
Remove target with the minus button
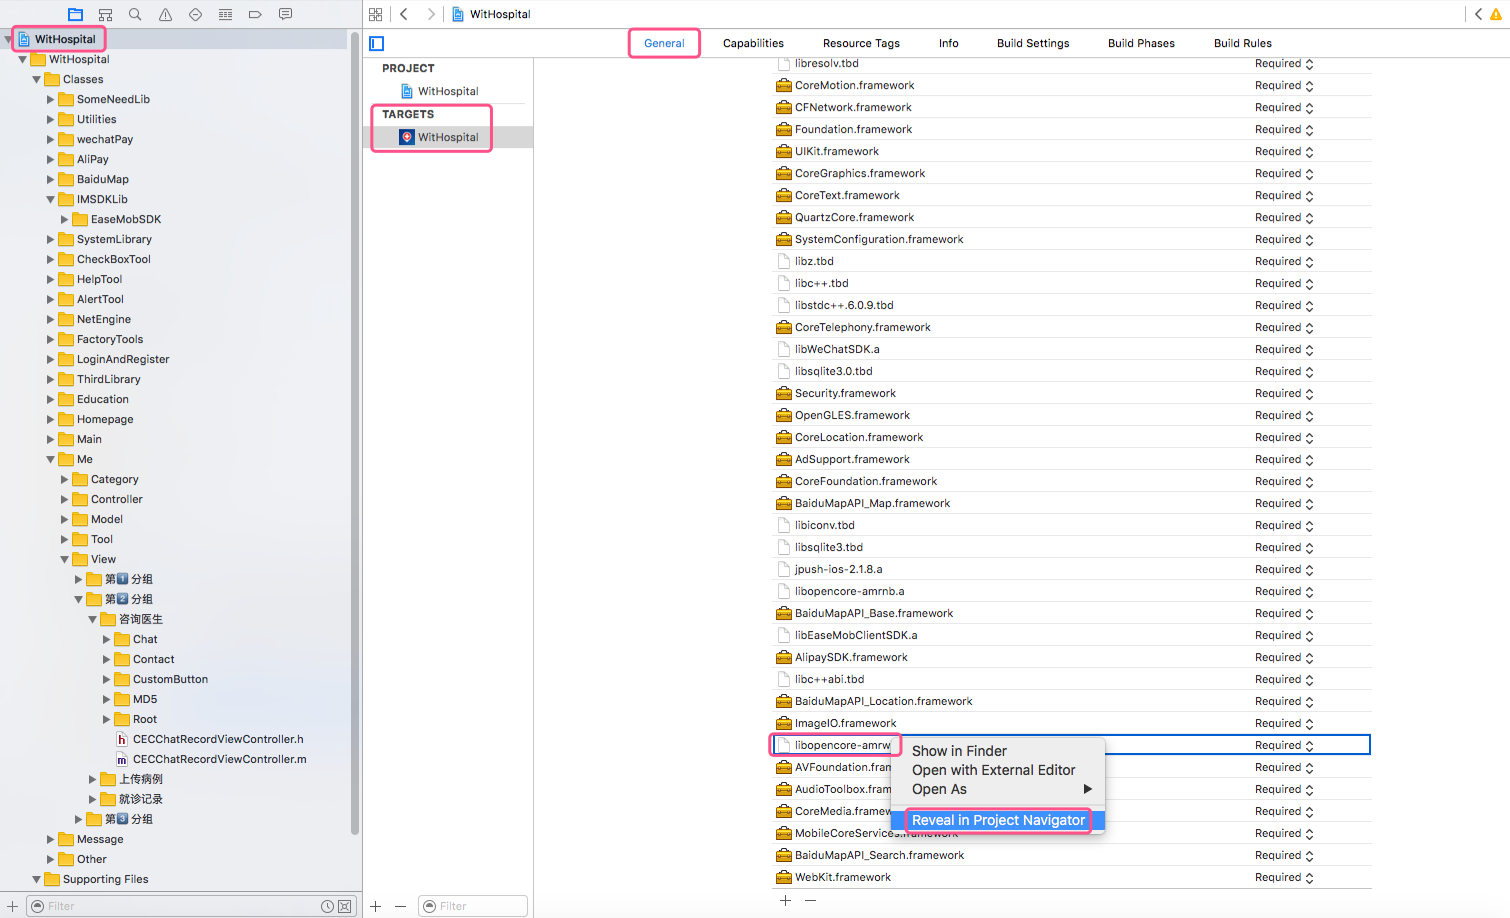click(x=400, y=906)
